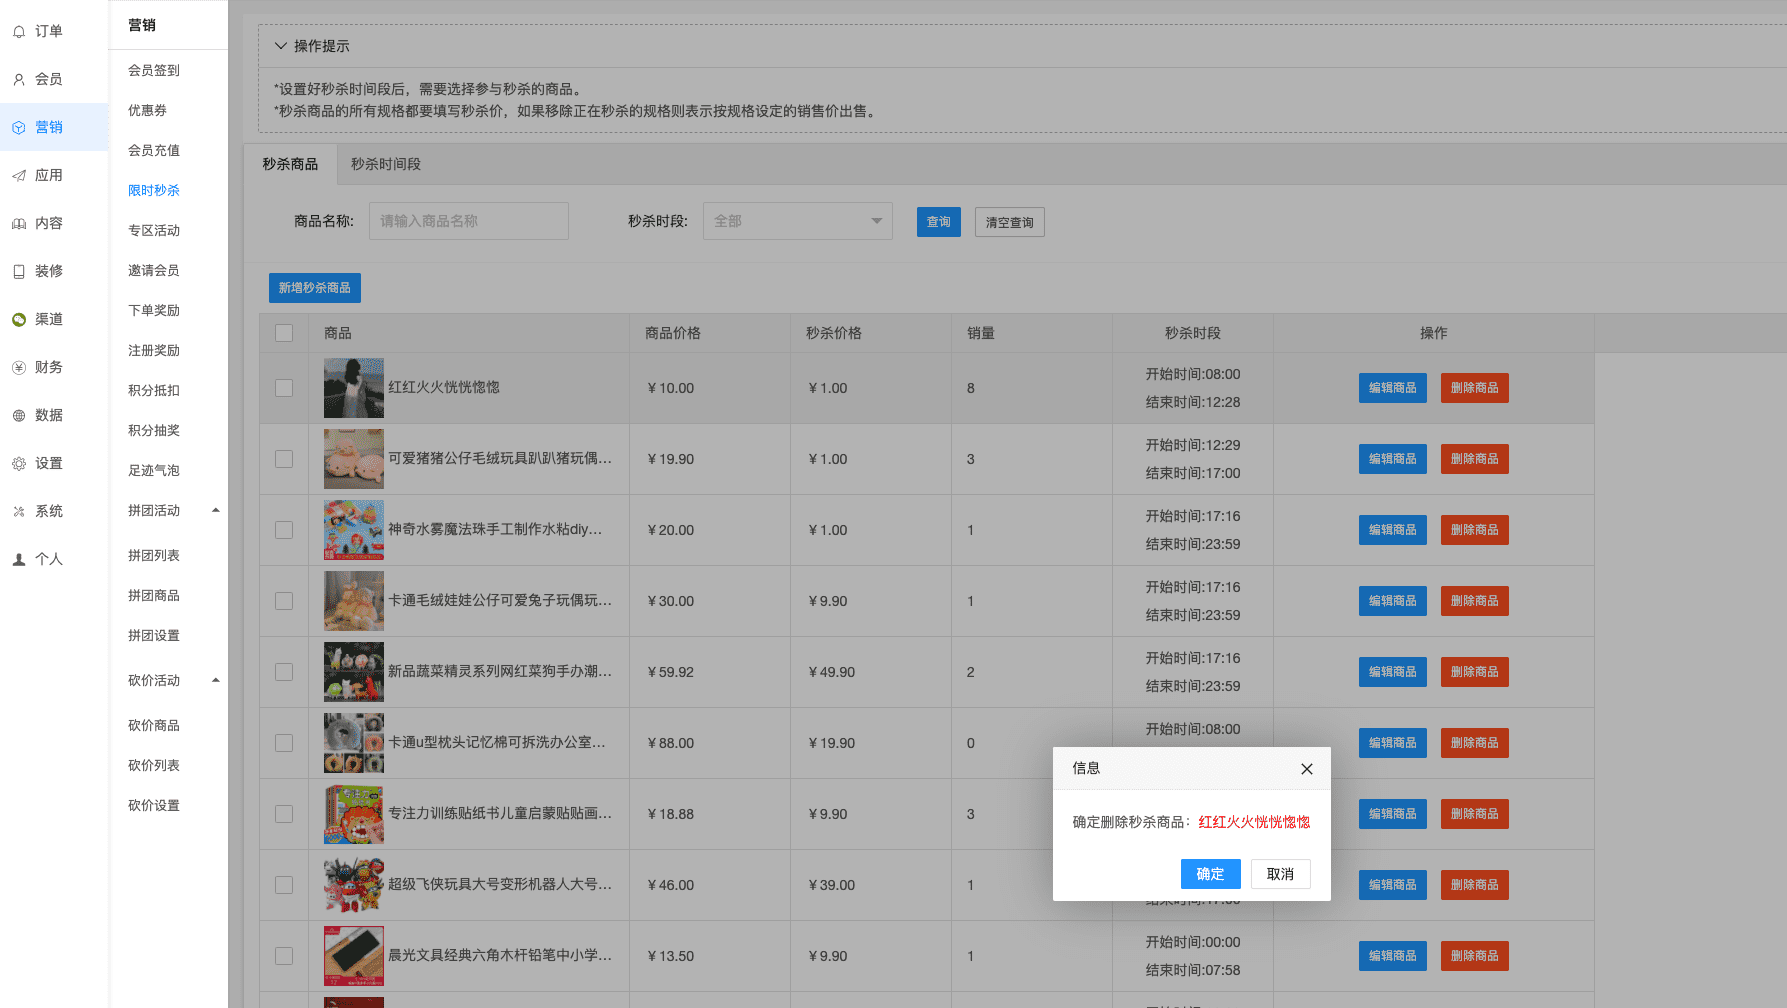This screenshot has height=1008, width=1787.
Task: Click the gear icon for 设置
Action: click(19, 464)
